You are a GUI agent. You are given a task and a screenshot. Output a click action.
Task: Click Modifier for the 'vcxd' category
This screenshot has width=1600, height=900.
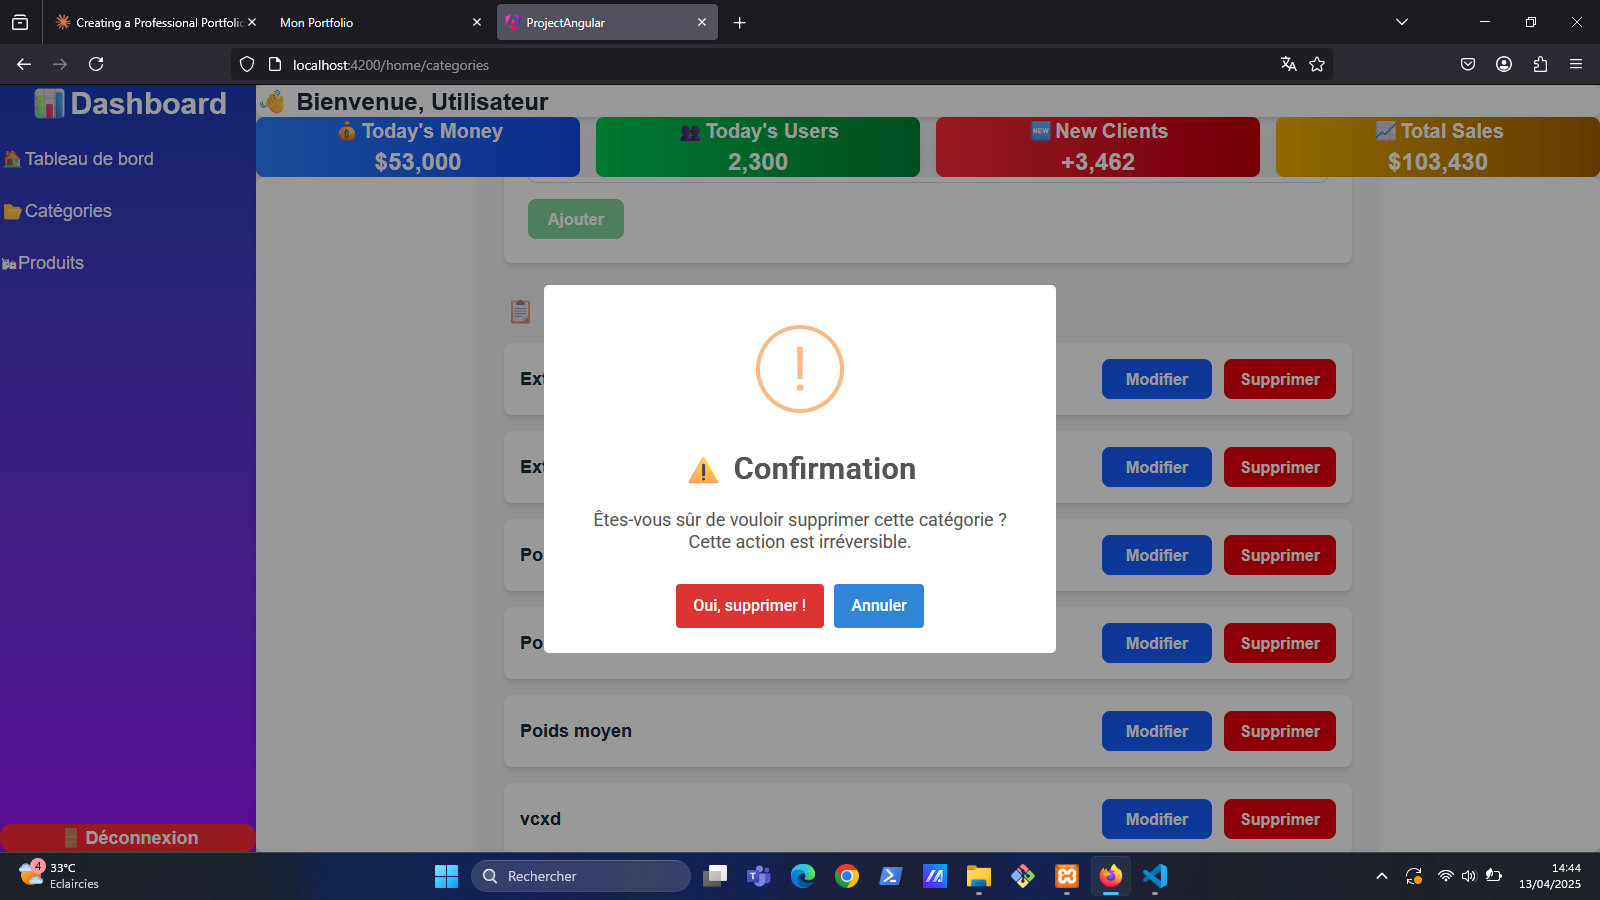1157,819
